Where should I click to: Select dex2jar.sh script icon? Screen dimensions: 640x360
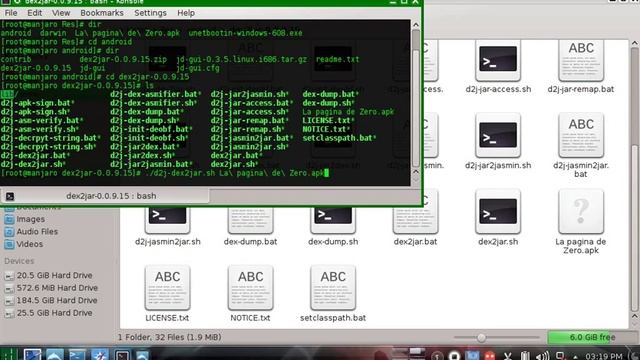(498, 211)
